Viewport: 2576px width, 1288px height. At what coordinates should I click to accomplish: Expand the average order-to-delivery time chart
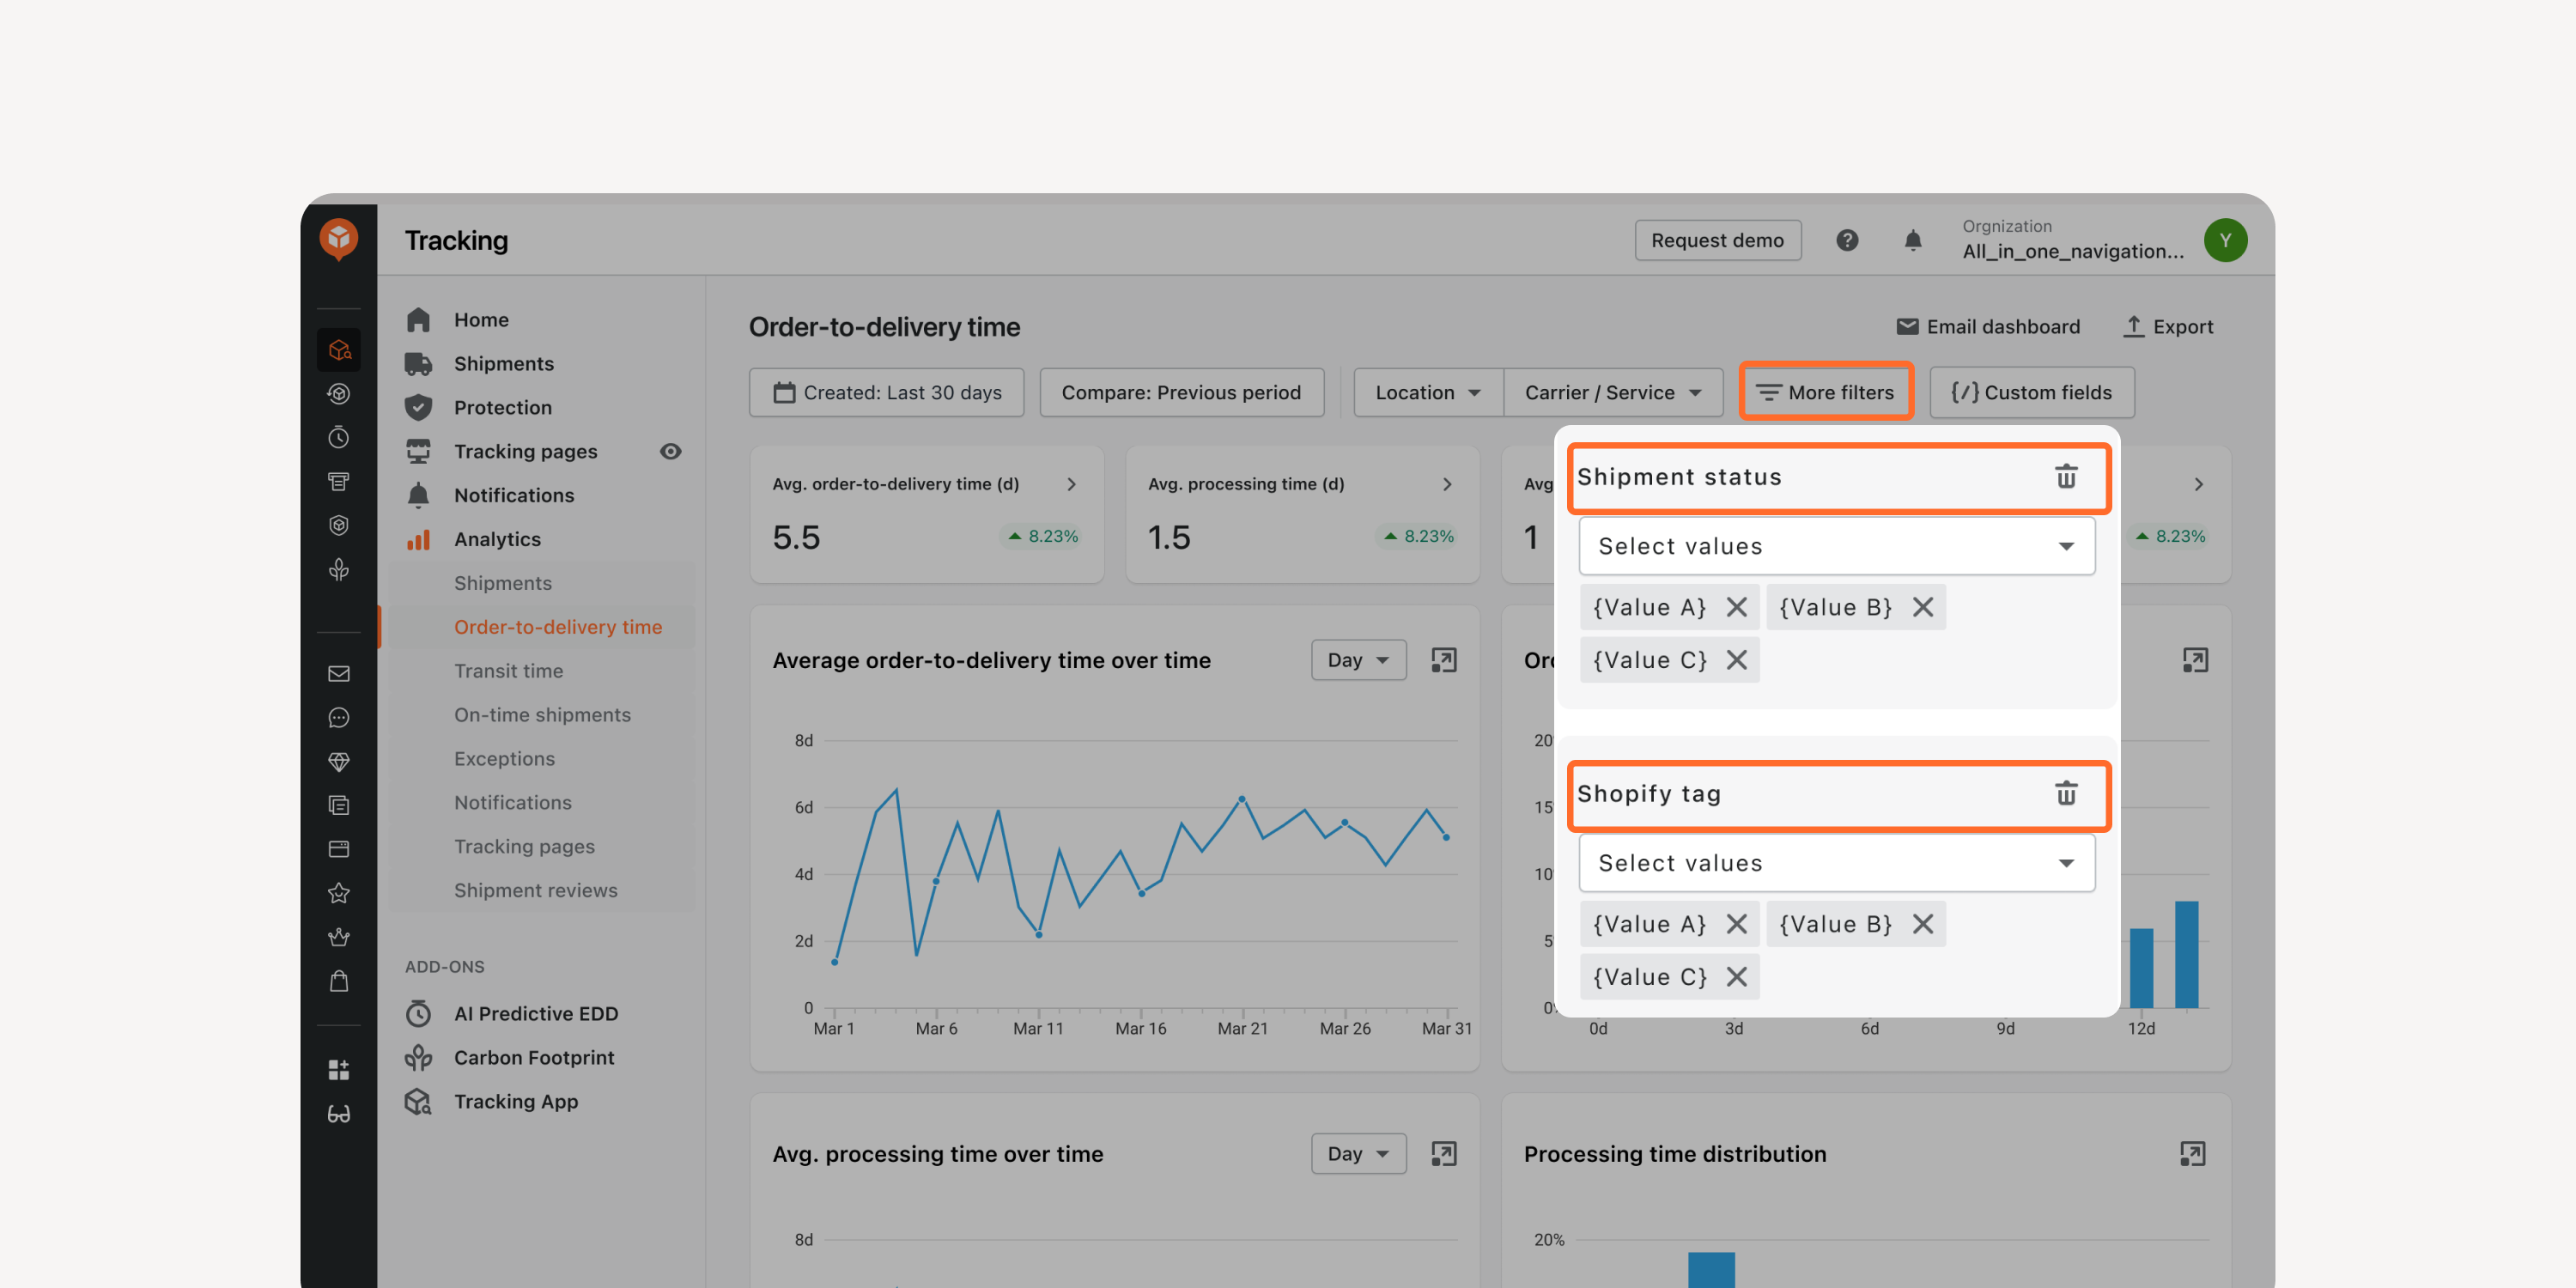point(1443,660)
